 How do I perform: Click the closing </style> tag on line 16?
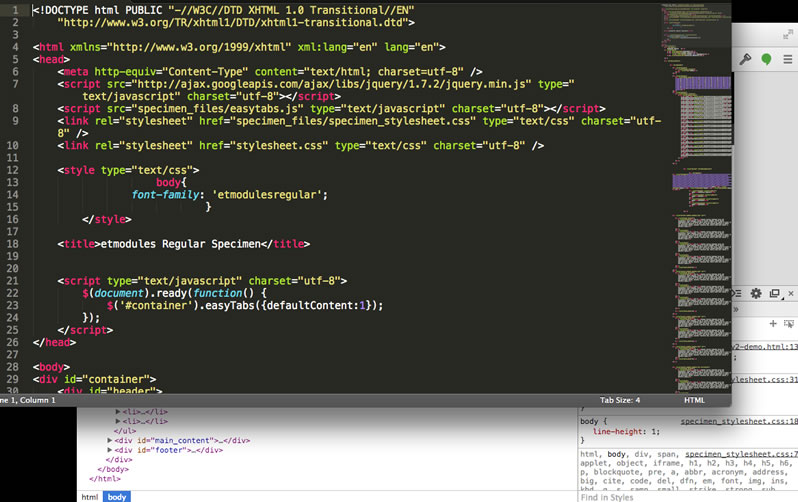(107, 219)
